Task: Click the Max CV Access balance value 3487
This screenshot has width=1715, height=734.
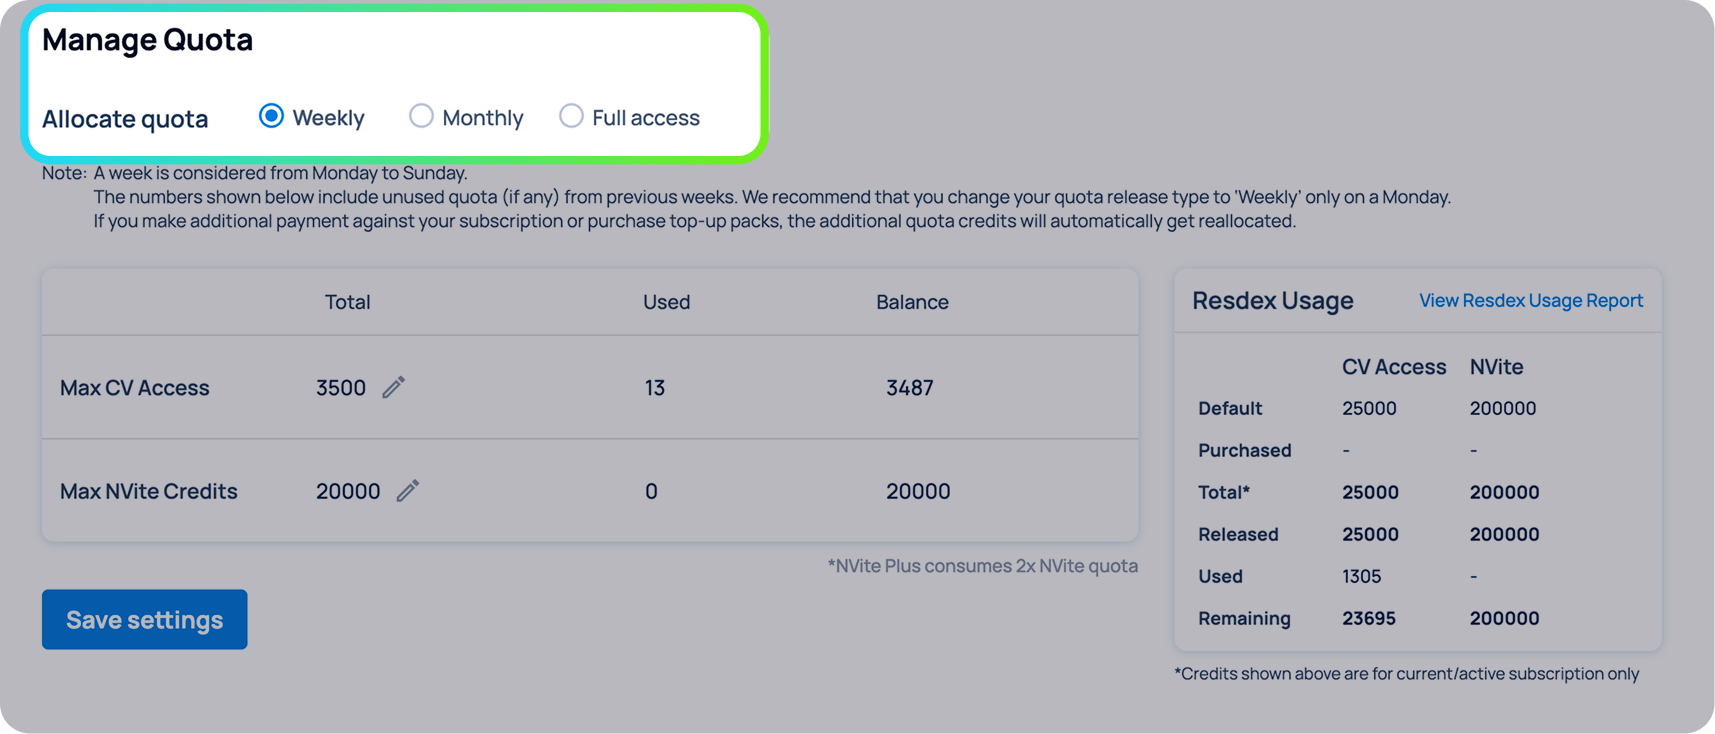Action: tap(910, 388)
